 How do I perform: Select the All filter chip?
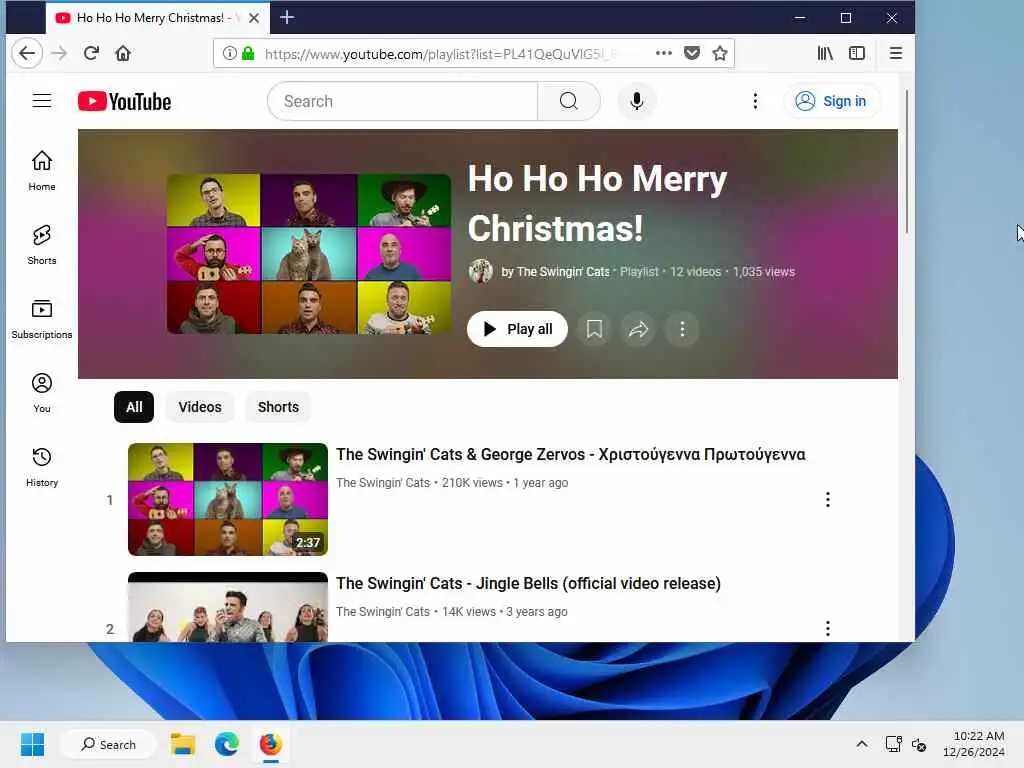point(134,407)
